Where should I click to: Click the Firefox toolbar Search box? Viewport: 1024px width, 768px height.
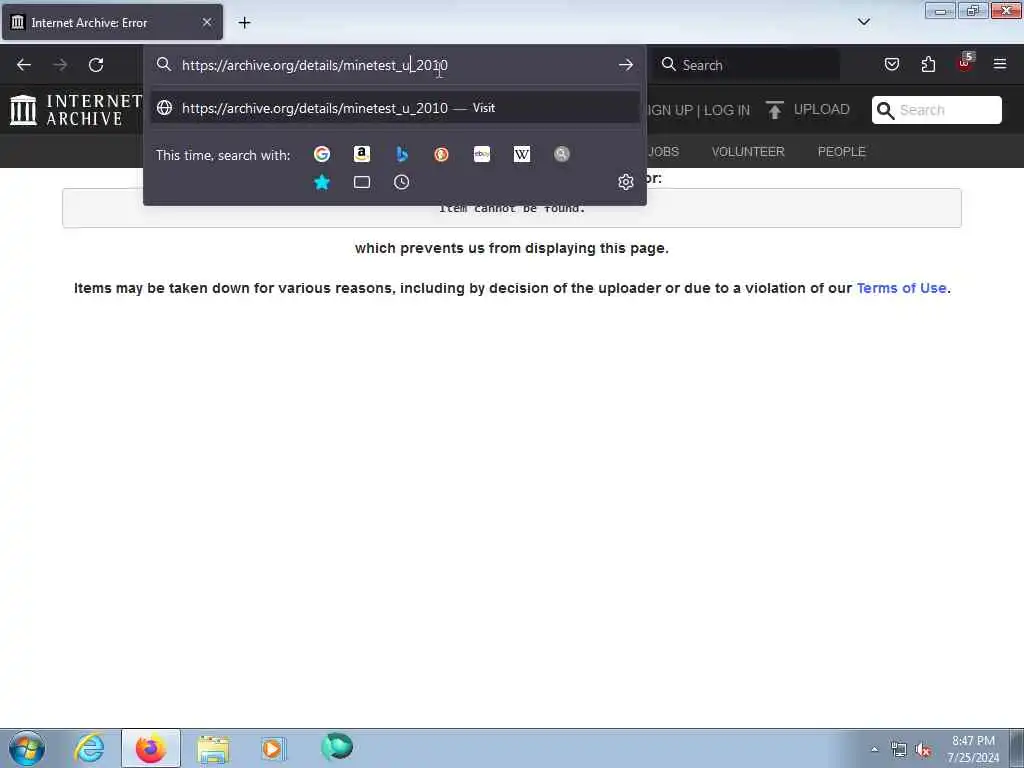[x=748, y=65]
